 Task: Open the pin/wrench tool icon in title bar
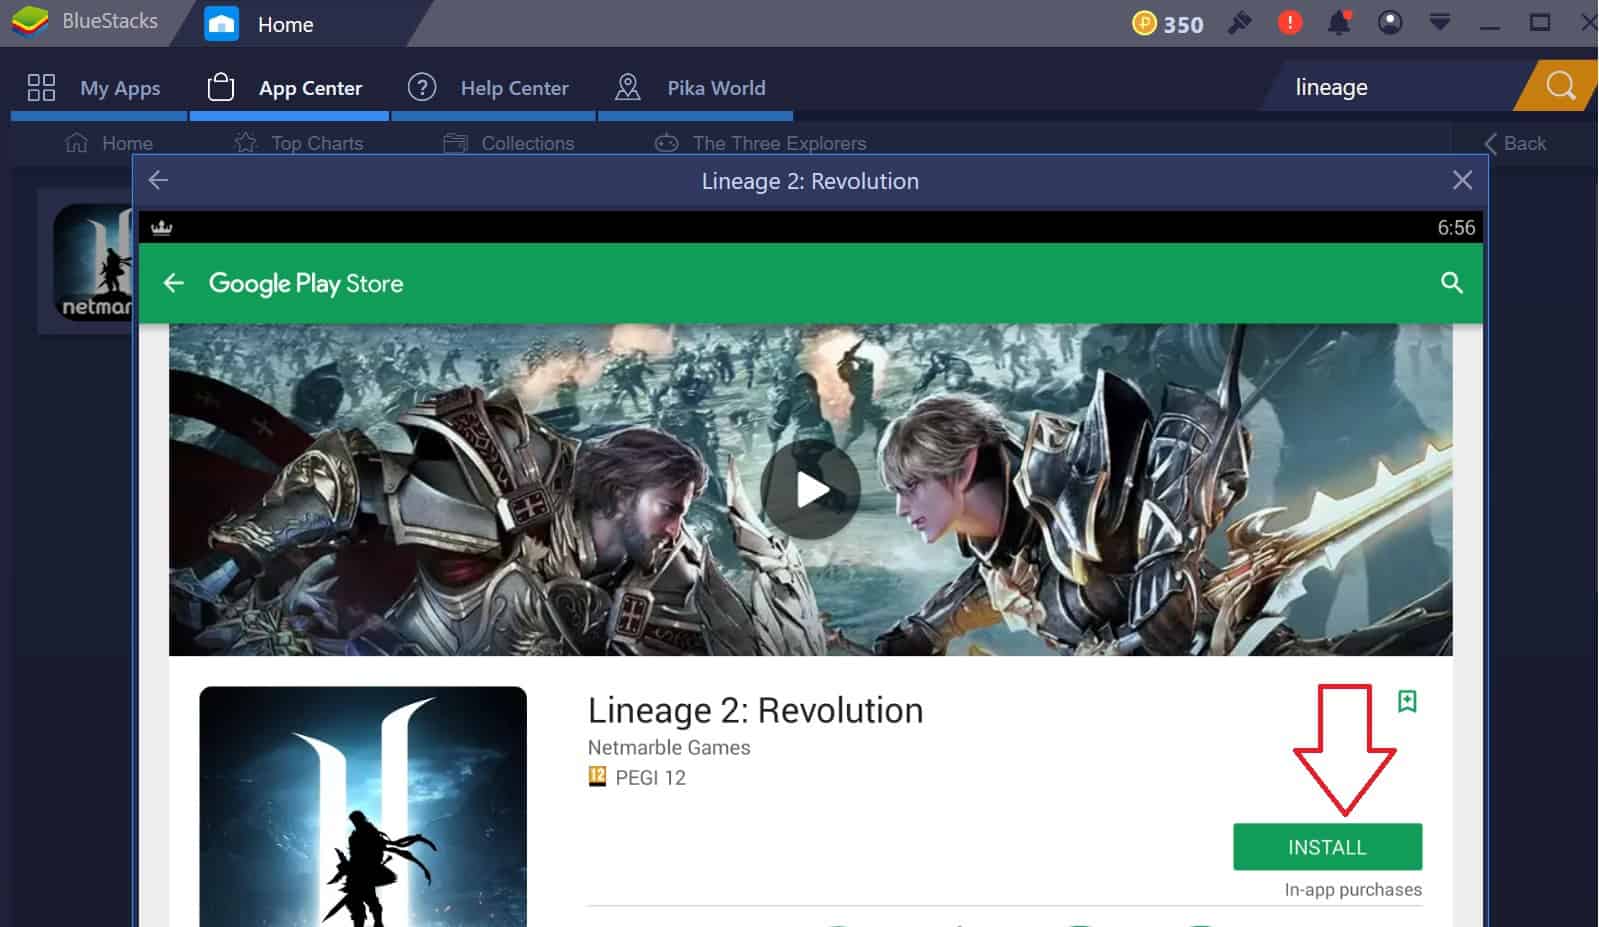(1240, 22)
